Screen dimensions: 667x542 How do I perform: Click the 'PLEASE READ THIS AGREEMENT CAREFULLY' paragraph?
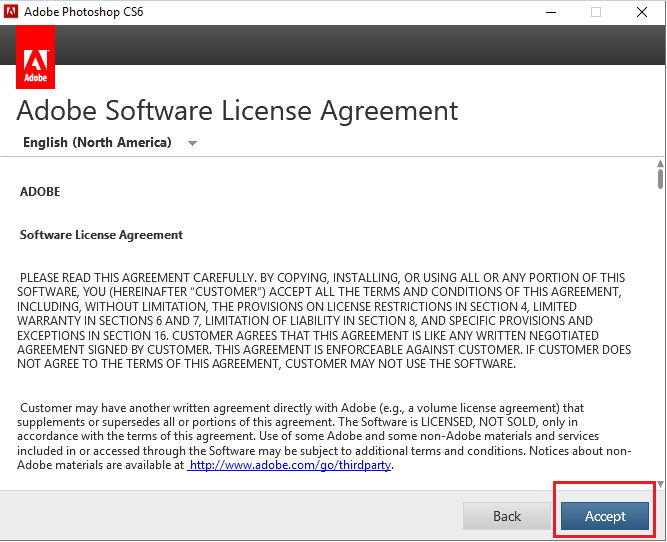[x=324, y=321]
